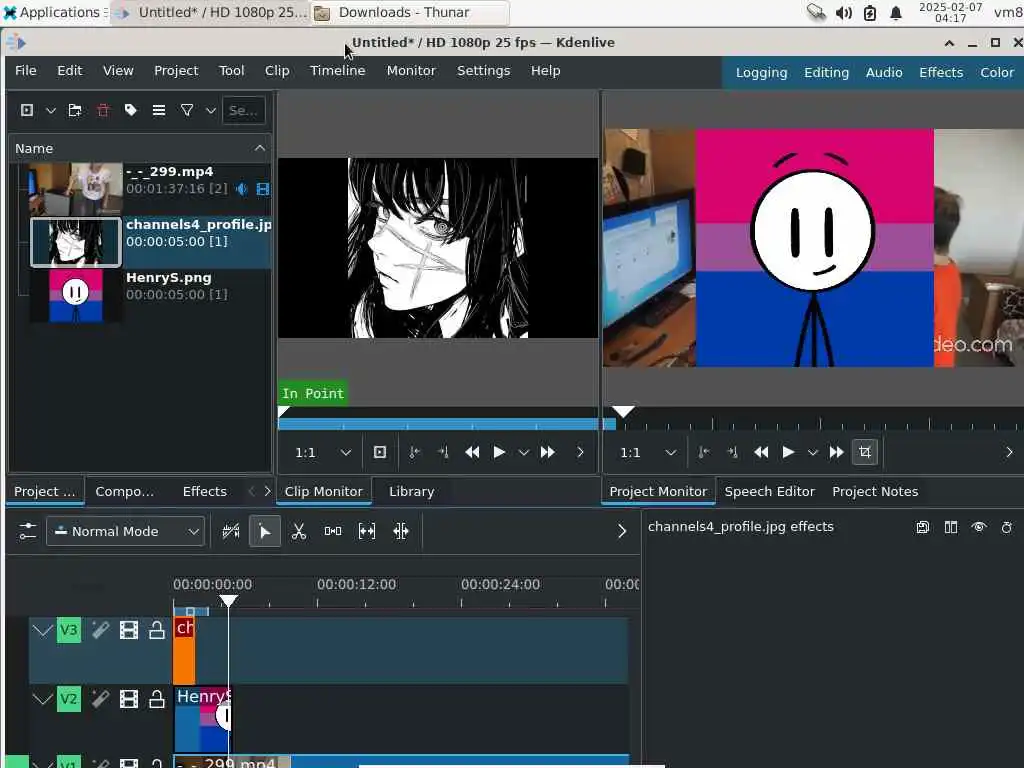
Task: Select the spacer tool icon
Action: click(x=333, y=532)
